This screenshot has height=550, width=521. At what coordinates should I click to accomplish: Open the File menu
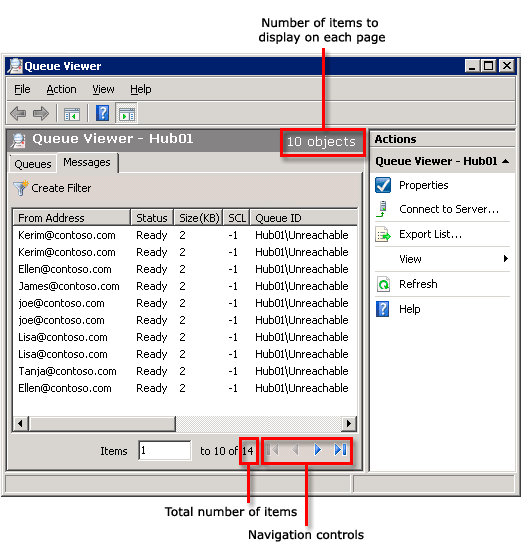coord(22,89)
